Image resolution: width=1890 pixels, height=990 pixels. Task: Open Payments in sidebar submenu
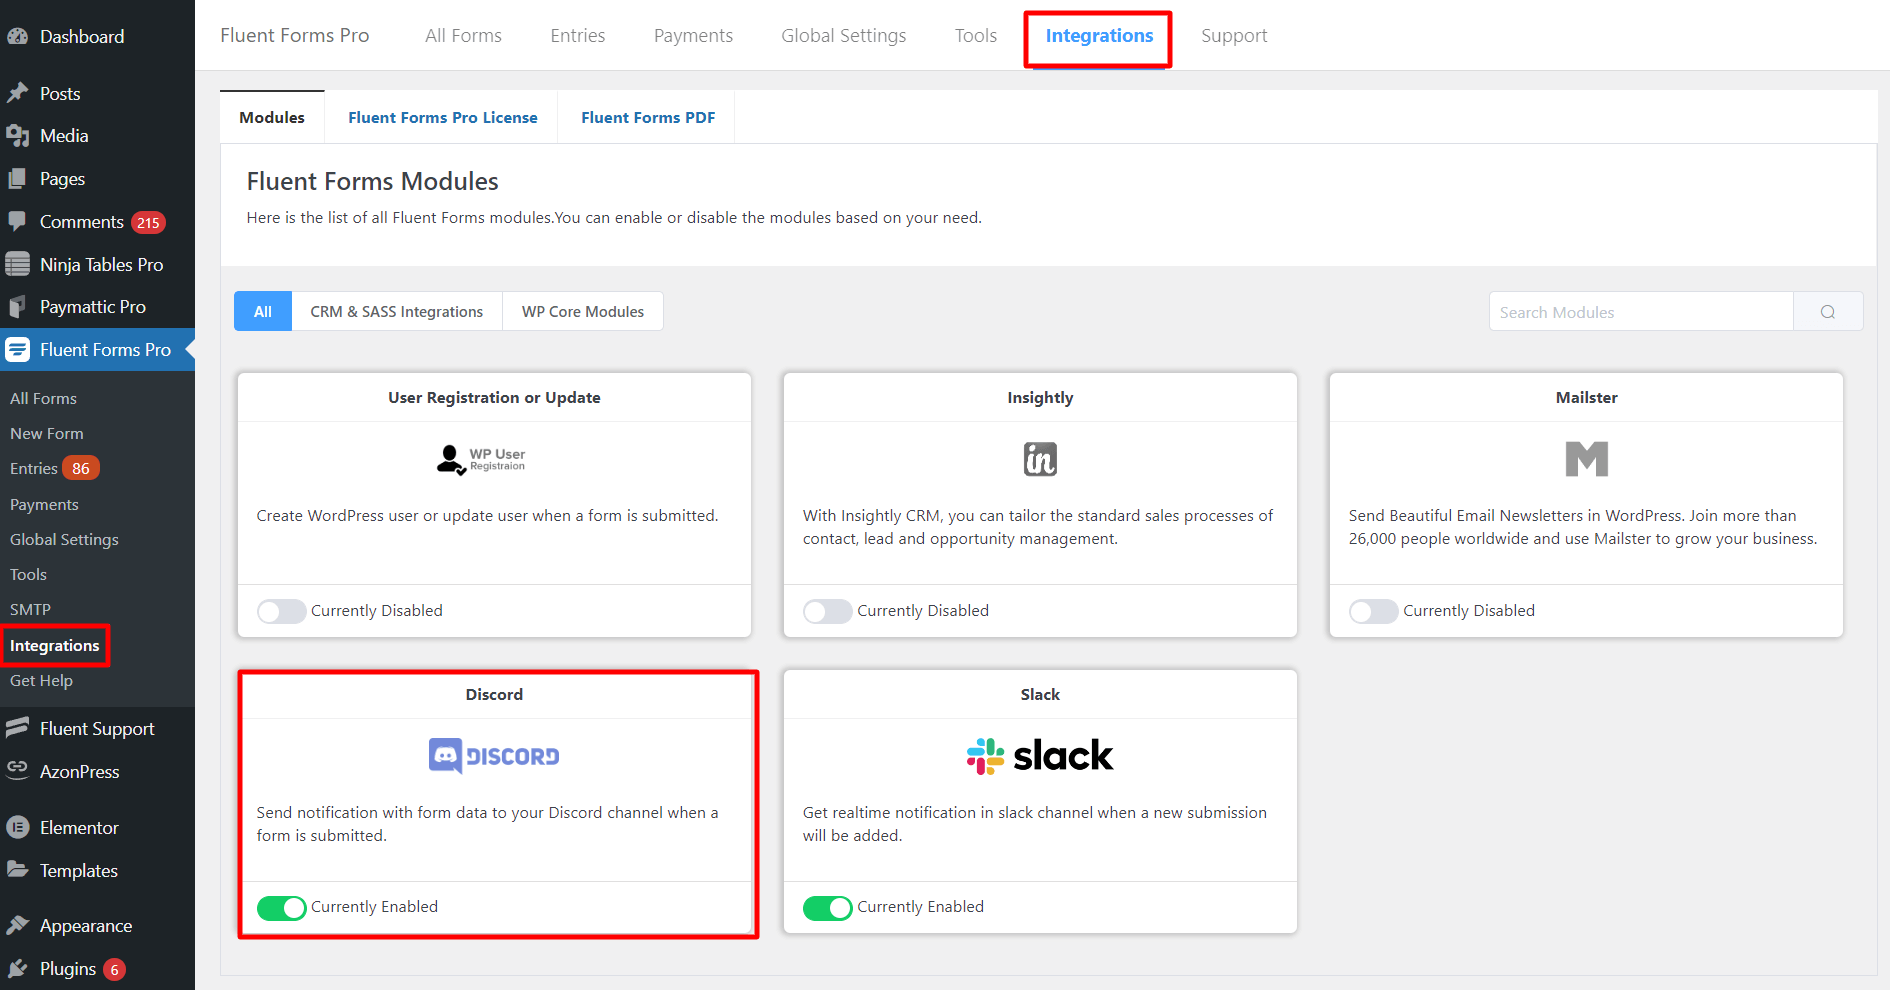point(44,504)
